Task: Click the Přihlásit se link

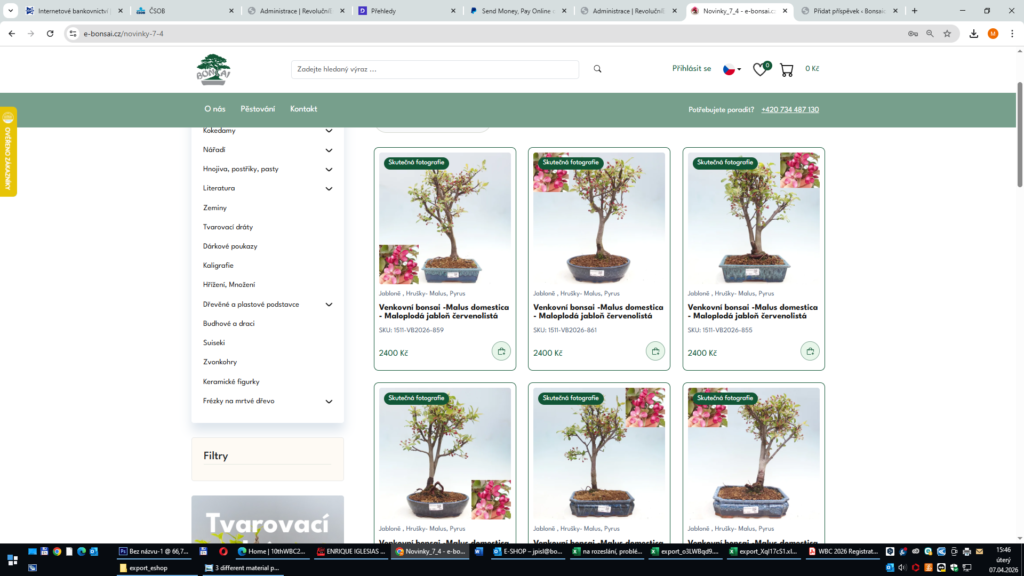Action: click(691, 69)
